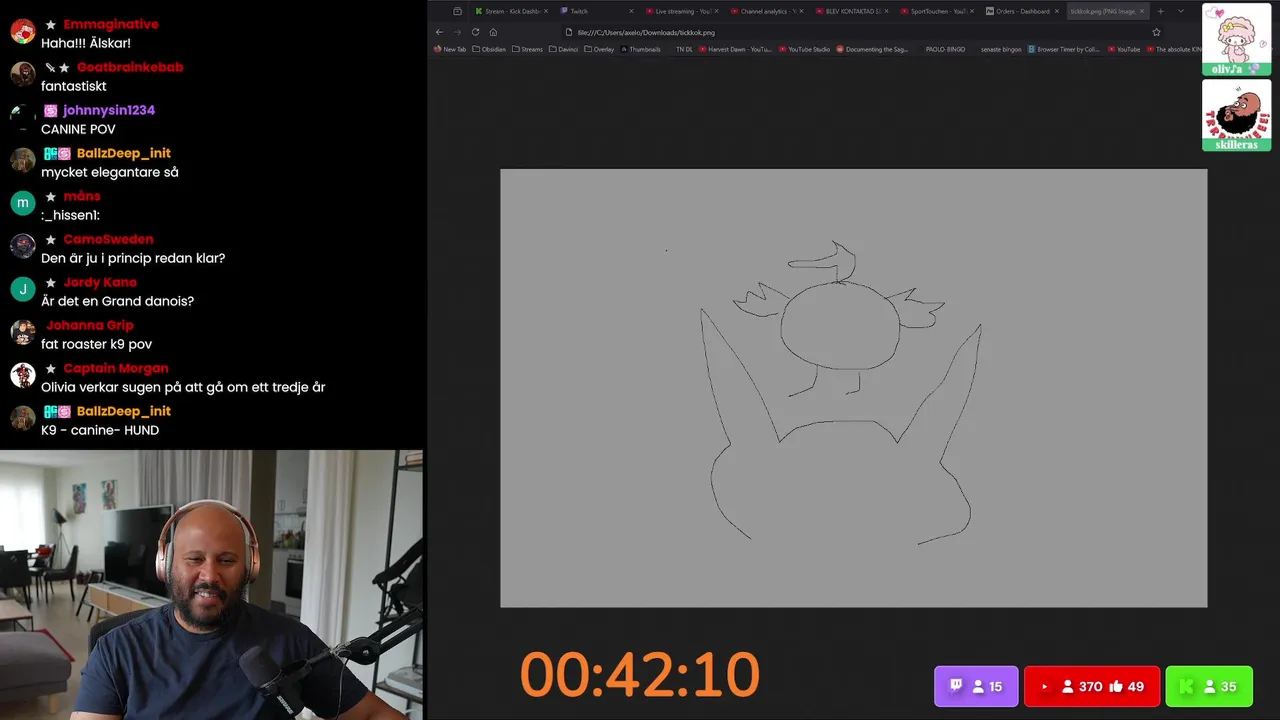
Task: Switch to the Live streaming YouTube tab
Action: click(x=681, y=11)
